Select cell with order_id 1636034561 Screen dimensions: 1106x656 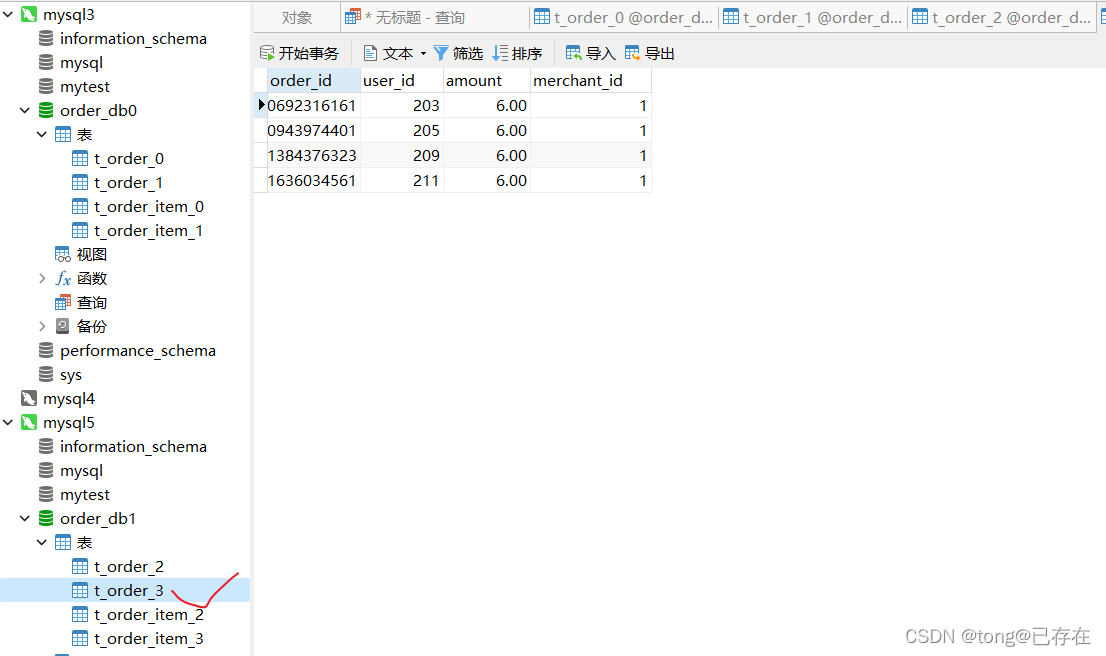point(314,181)
